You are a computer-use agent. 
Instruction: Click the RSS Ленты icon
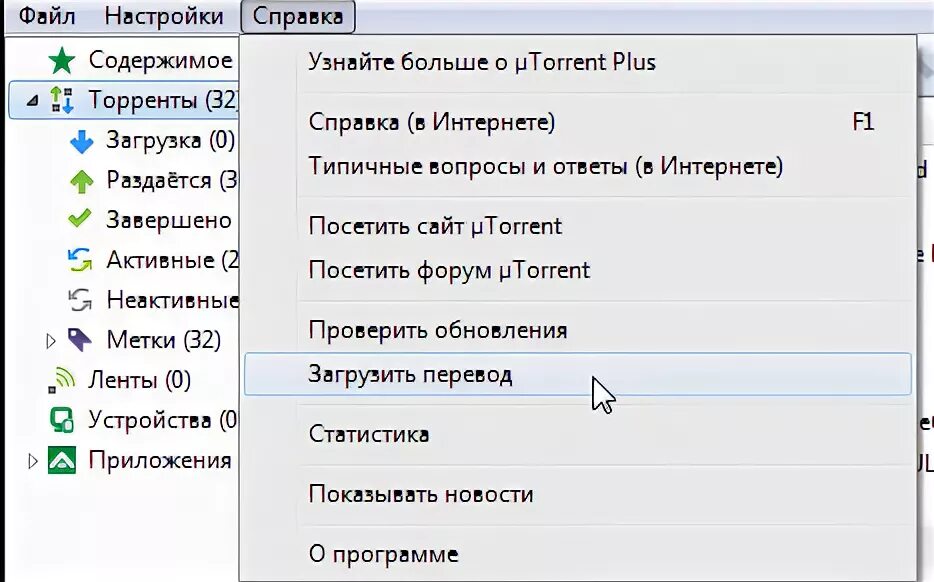click(62, 381)
